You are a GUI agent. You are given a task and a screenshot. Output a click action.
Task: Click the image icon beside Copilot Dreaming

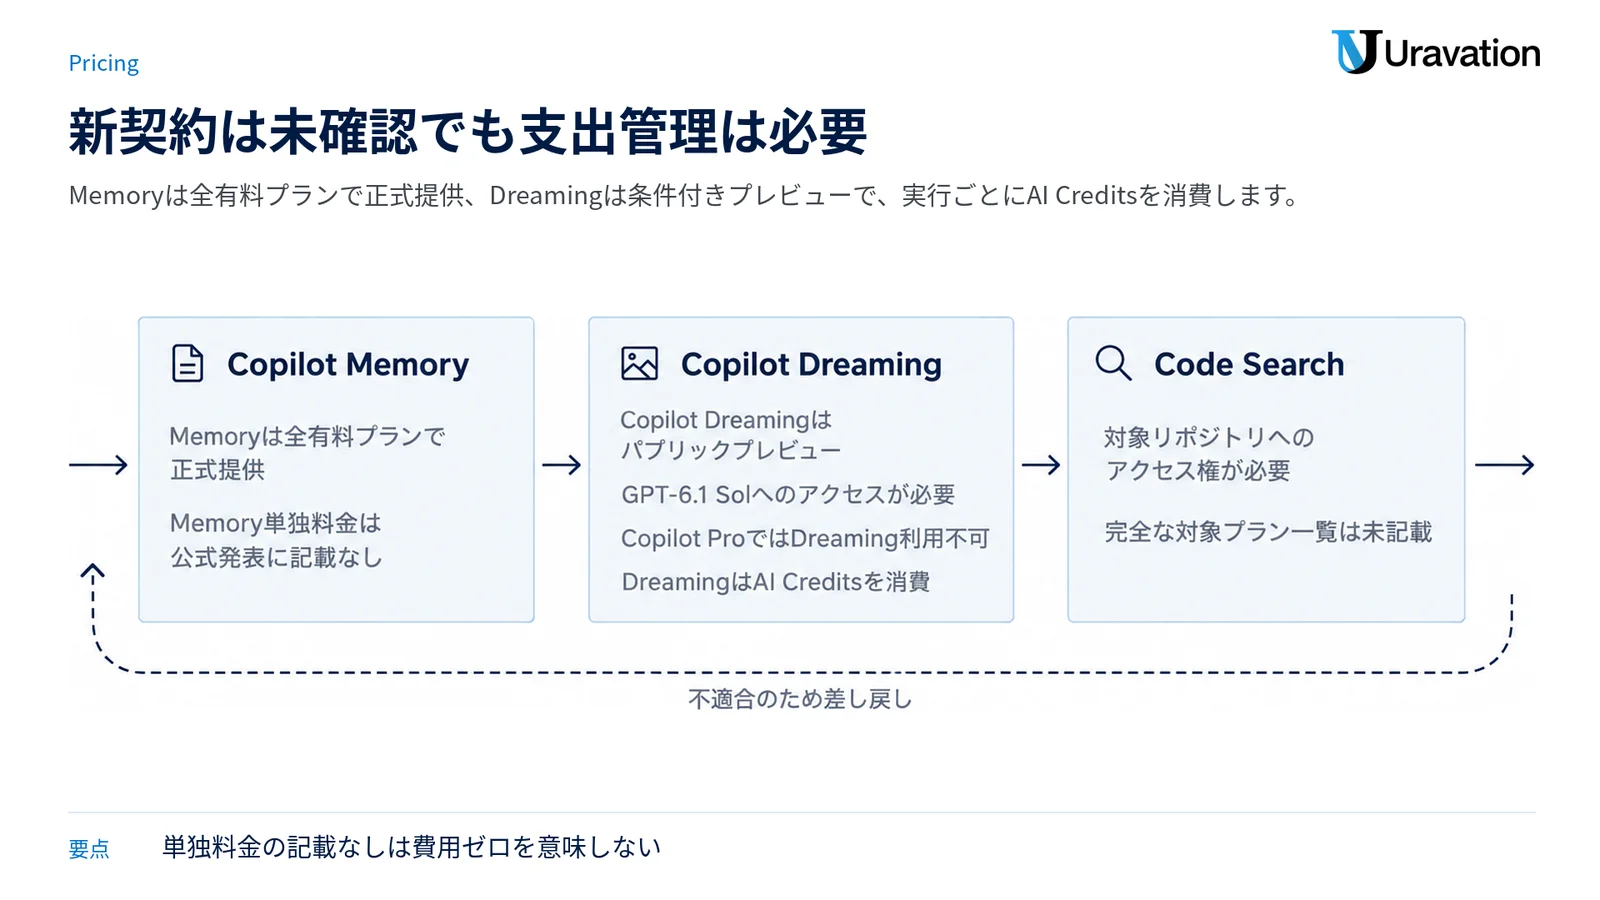click(x=639, y=364)
